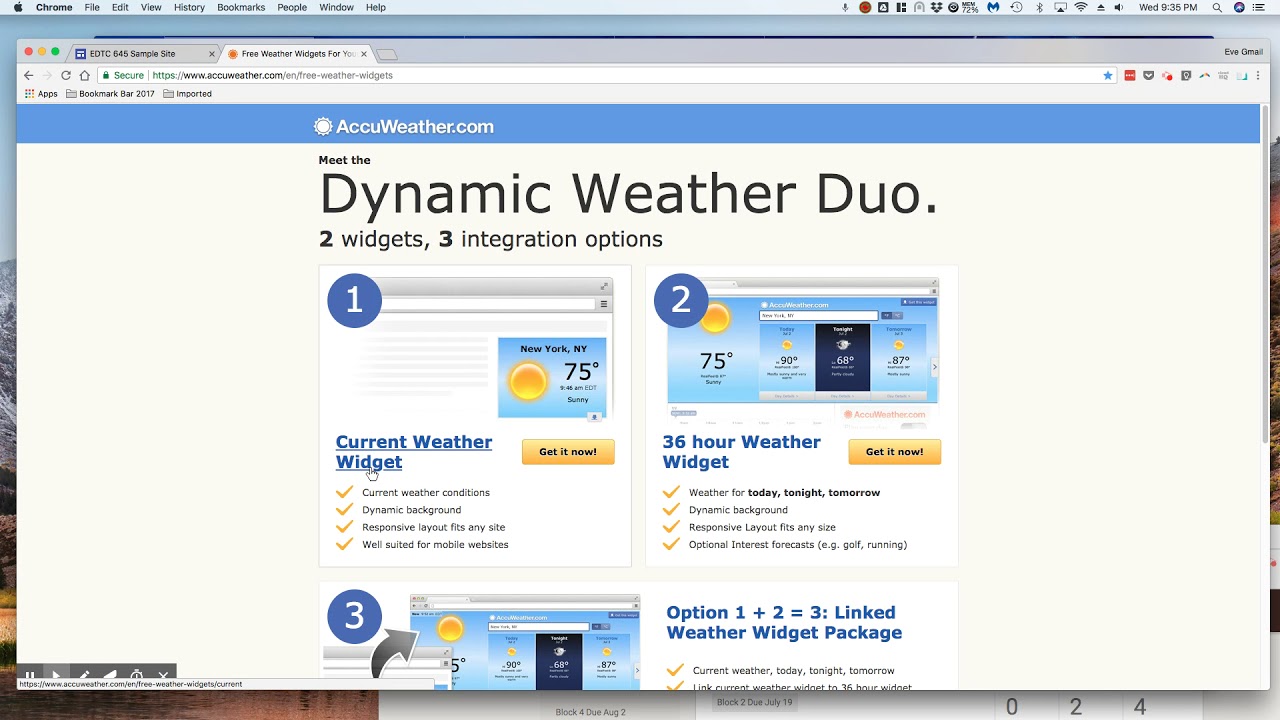
Task: Click Get it now for Current Weather Widget
Action: click(568, 452)
